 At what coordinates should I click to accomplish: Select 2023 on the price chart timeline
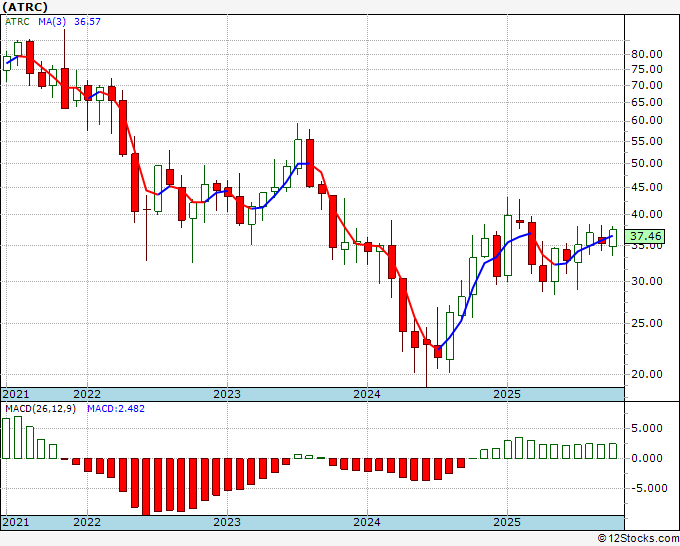[x=227, y=394]
